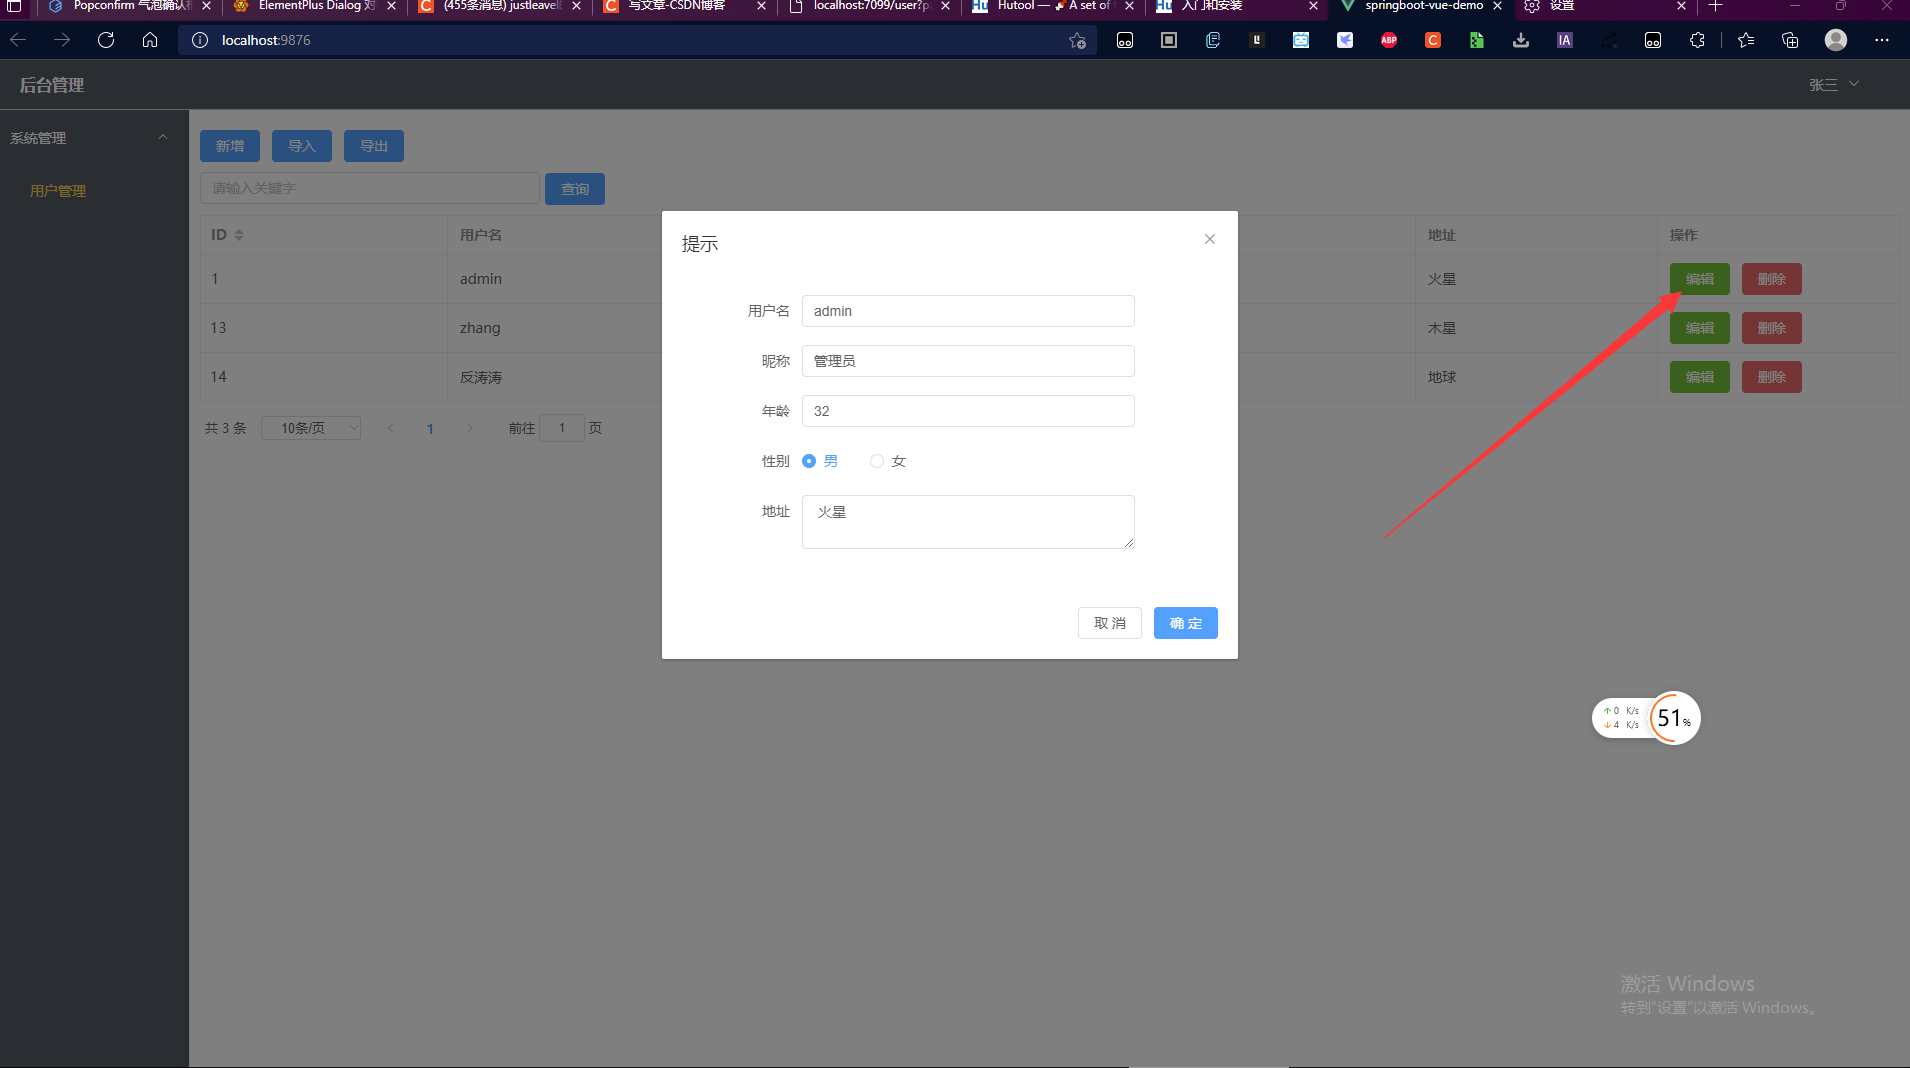Open the 张三 user account dropdown
Viewport: 1910px width, 1068px height.
[1833, 84]
